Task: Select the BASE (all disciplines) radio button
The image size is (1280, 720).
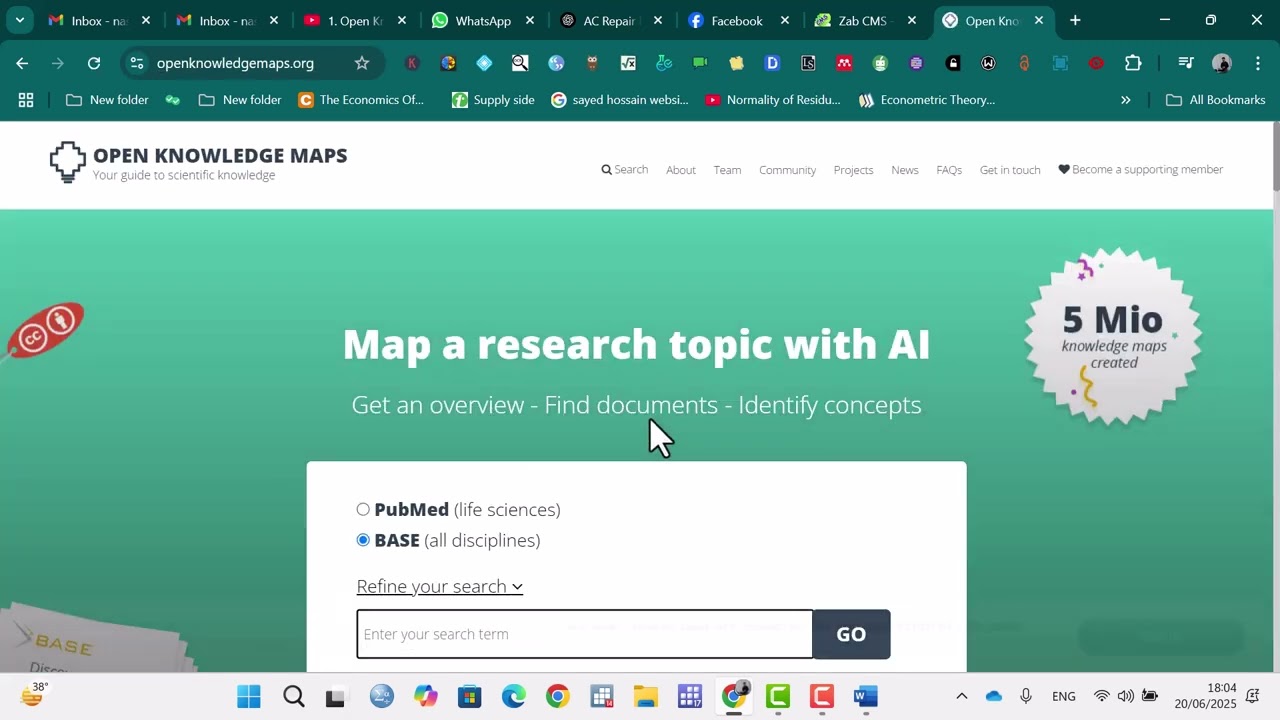Action: (363, 540)
